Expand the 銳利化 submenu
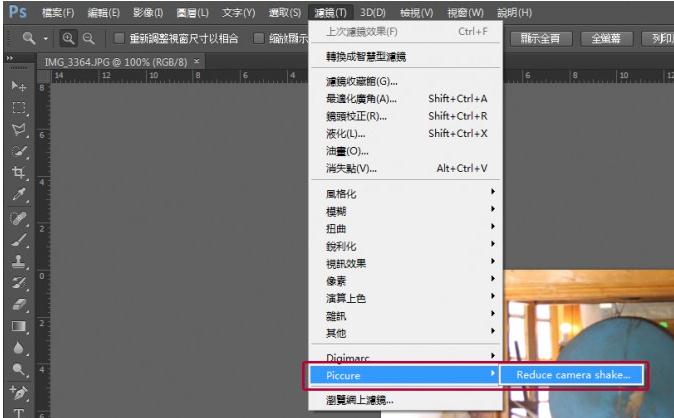674x418 pixels. point(406,246)
